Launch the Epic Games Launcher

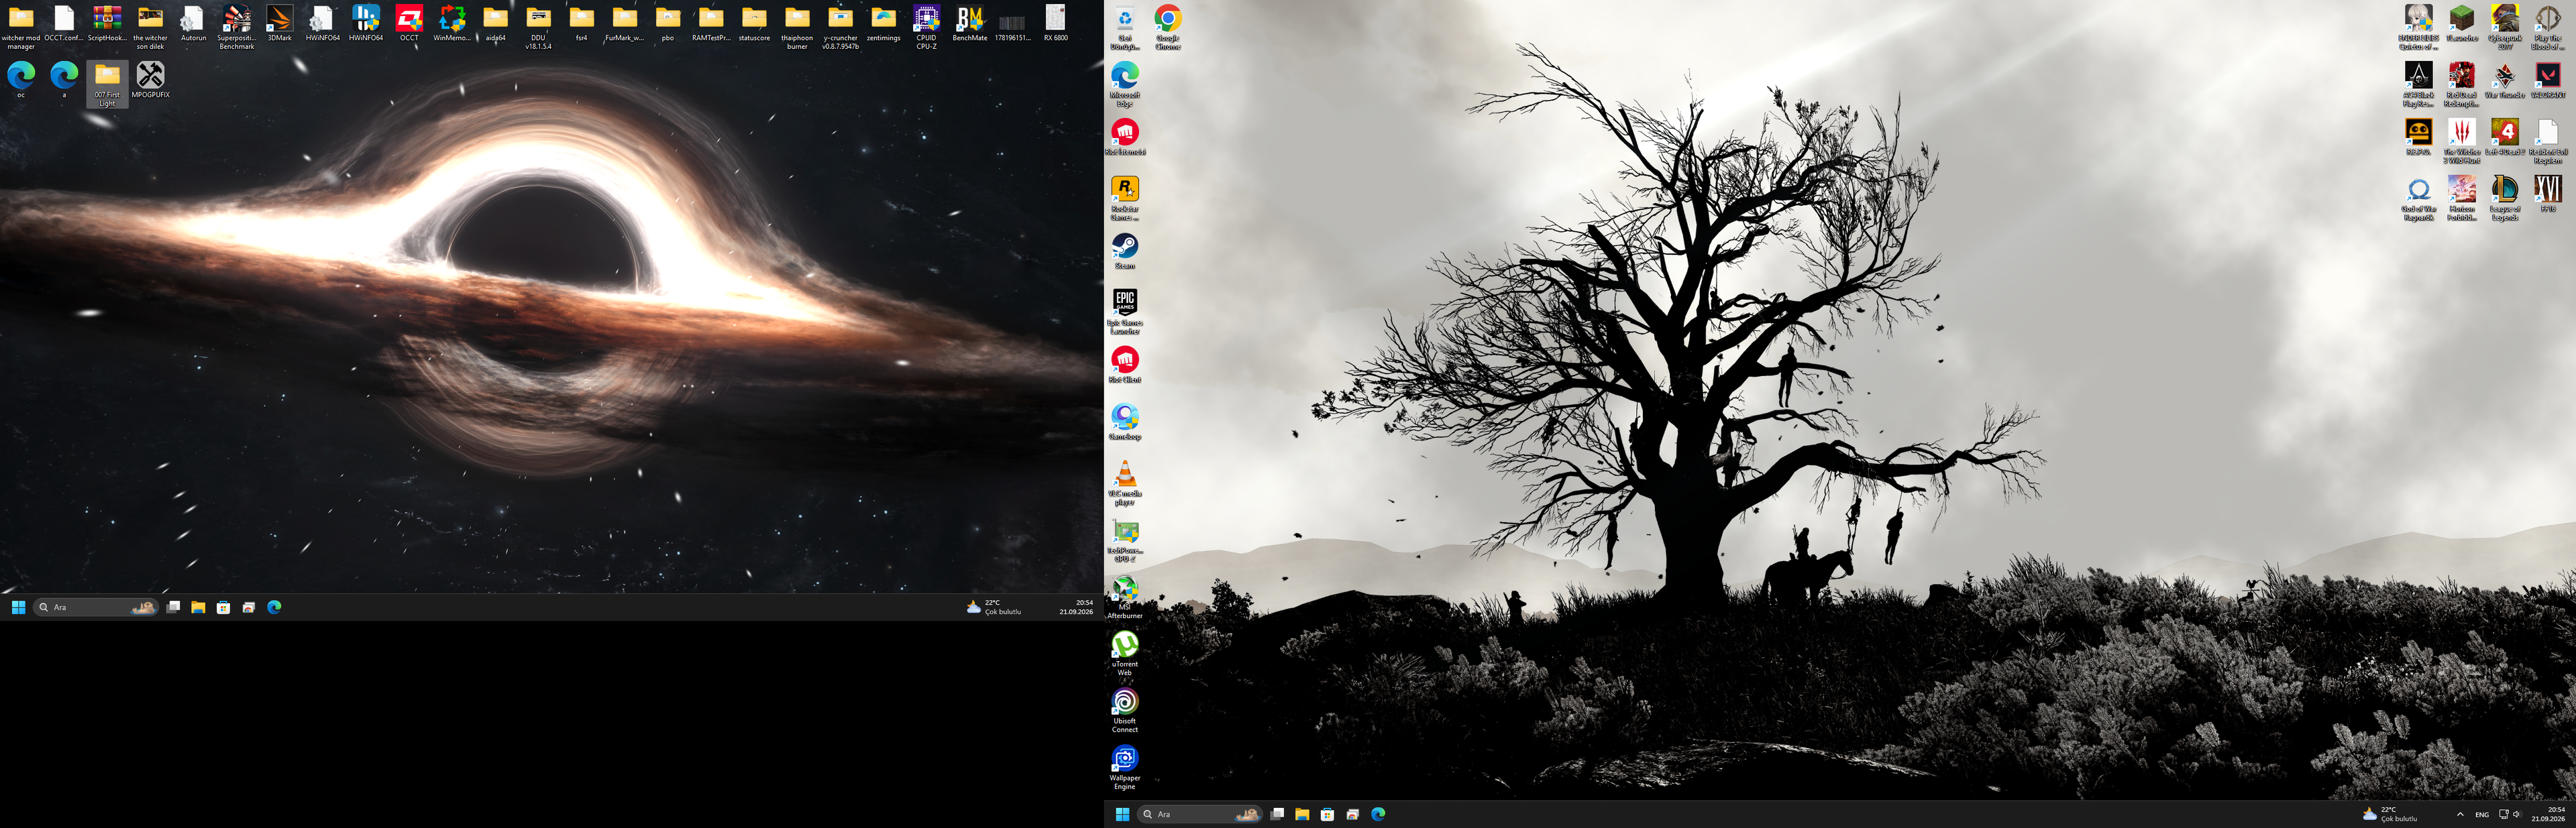click(x=1125, y=312)
